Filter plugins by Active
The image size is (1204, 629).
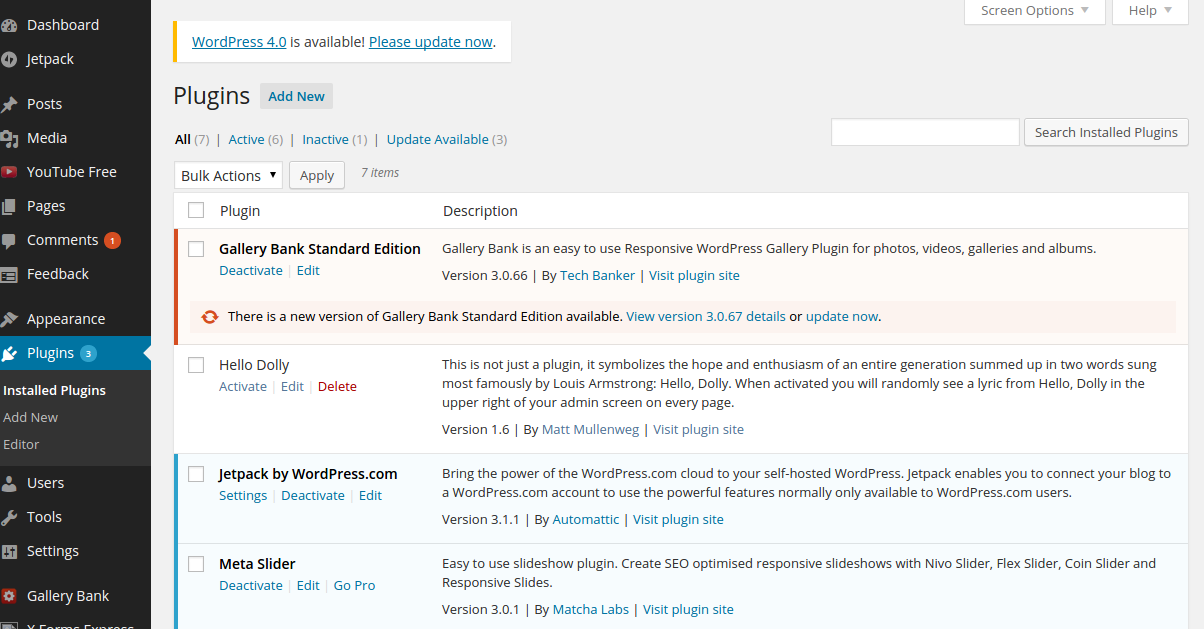(246, 140)
